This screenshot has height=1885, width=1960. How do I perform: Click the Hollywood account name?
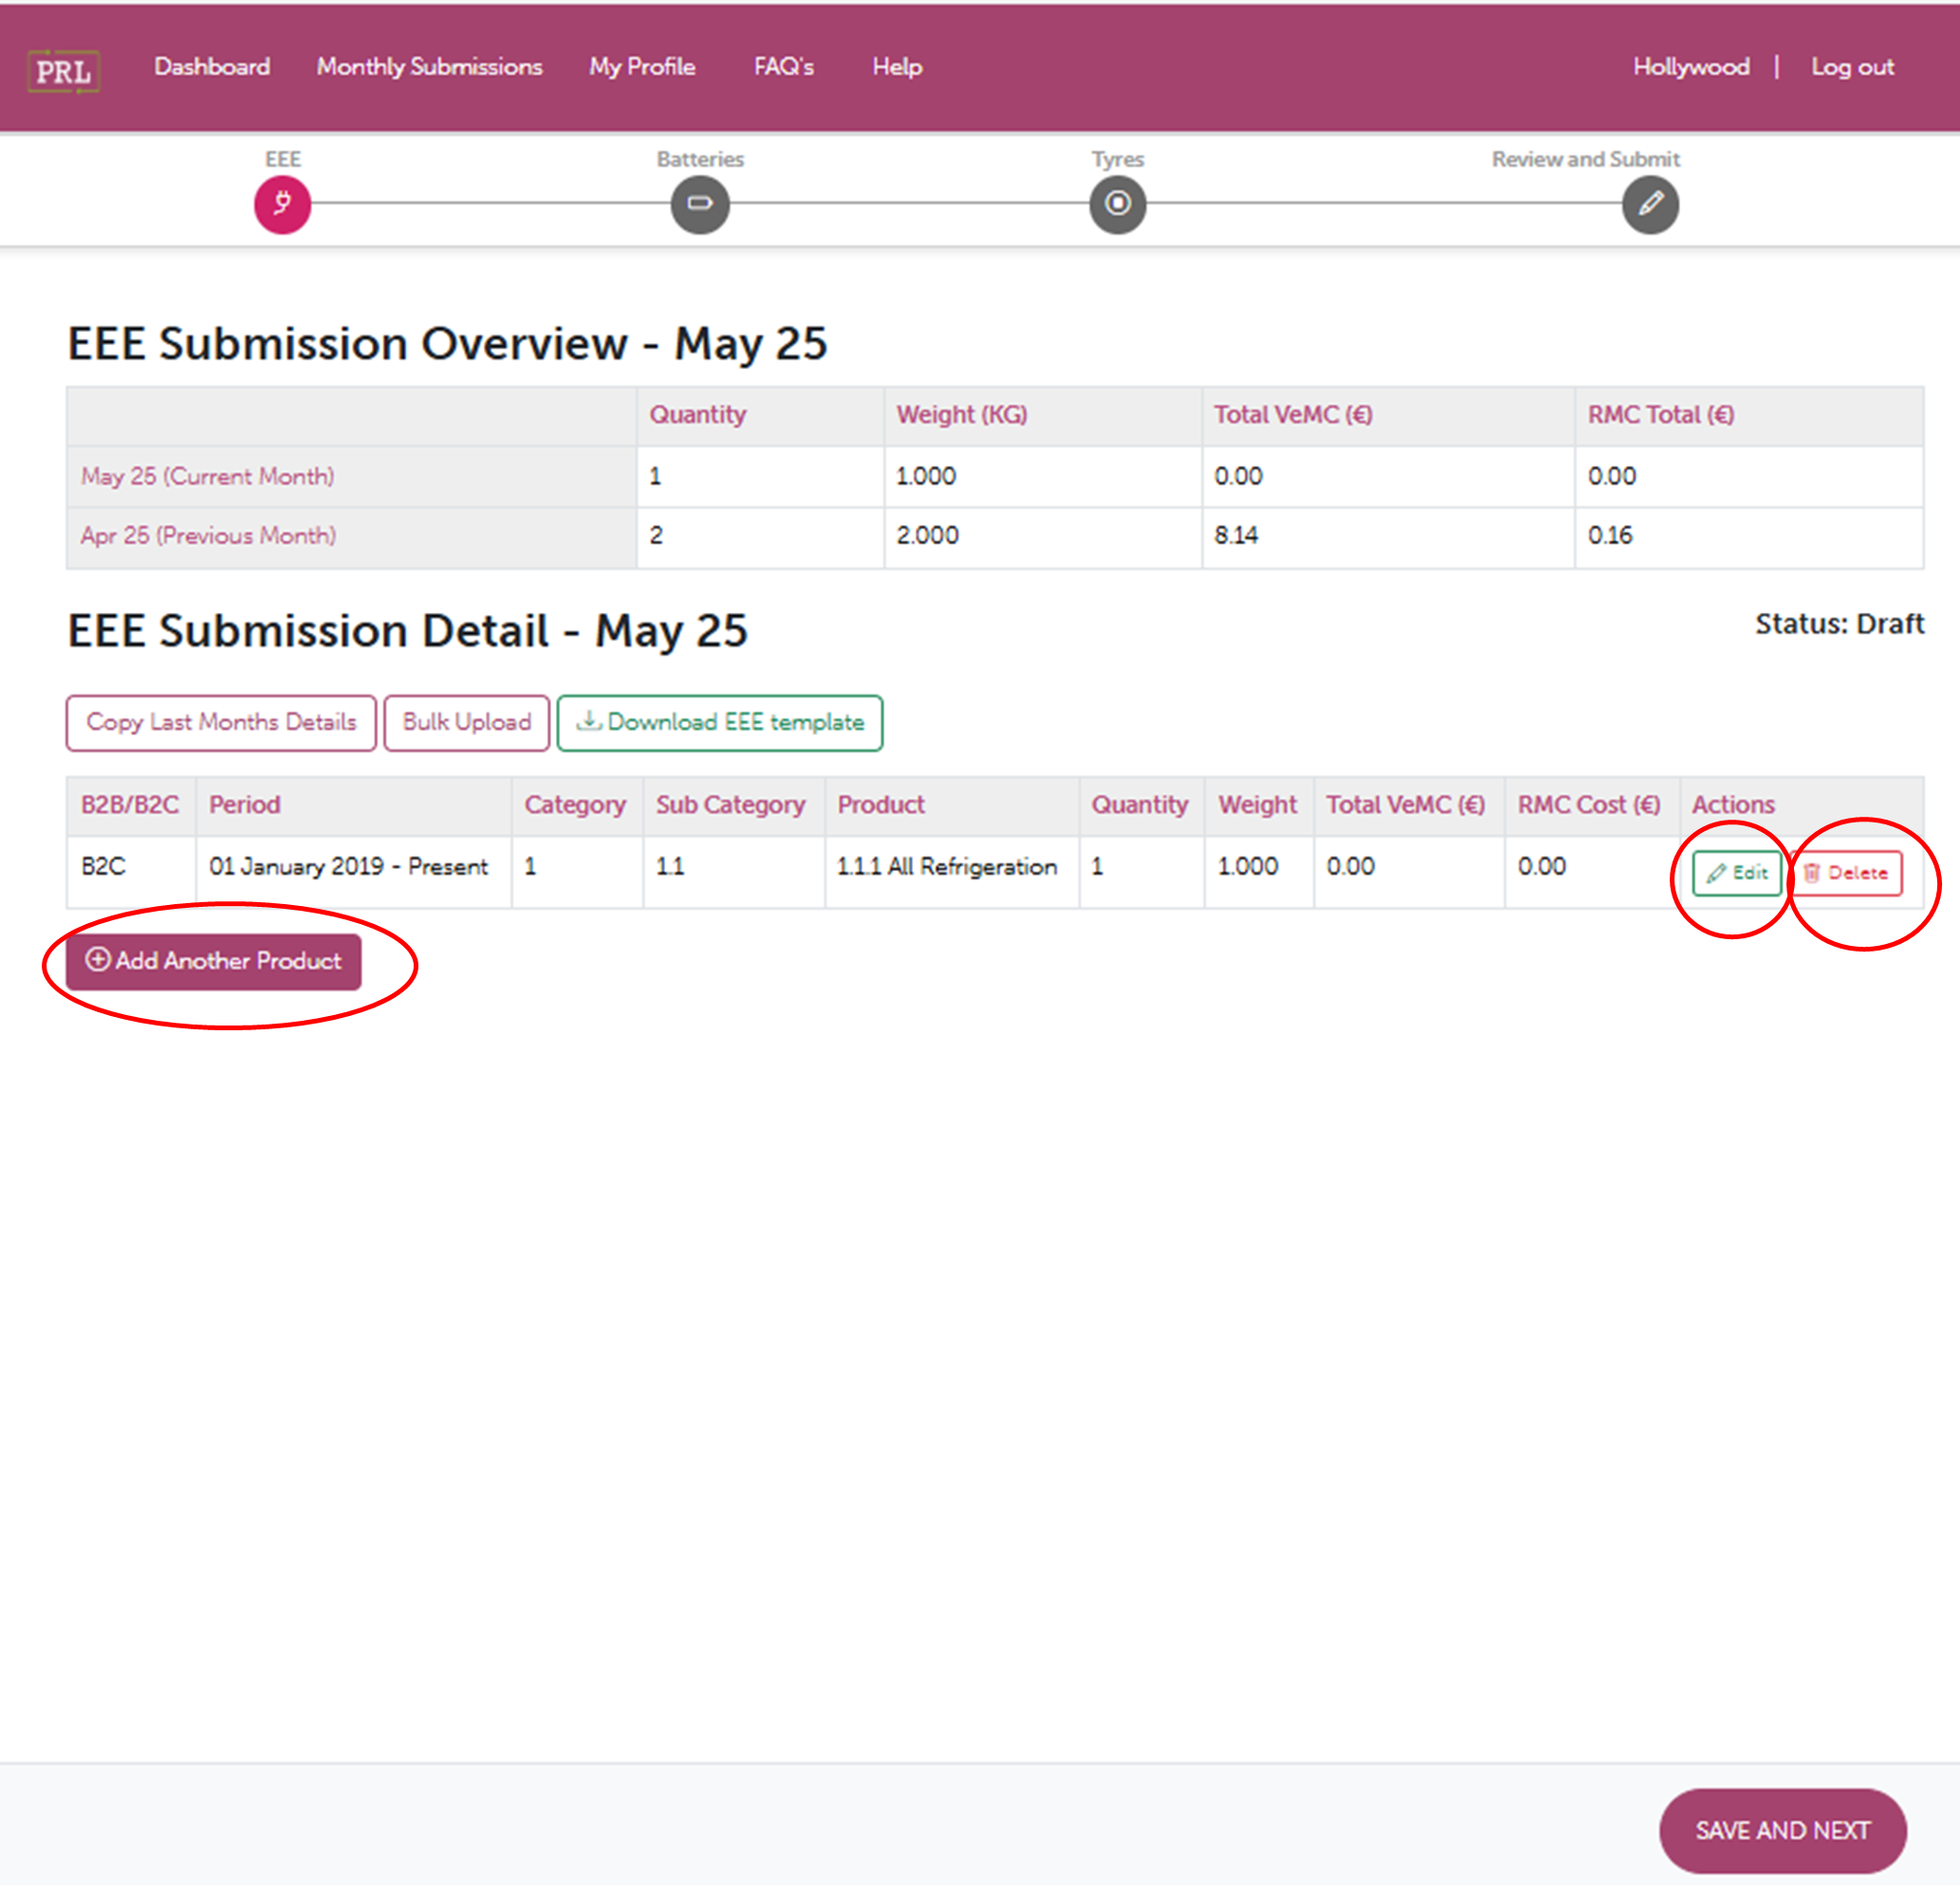[1690, 67]
